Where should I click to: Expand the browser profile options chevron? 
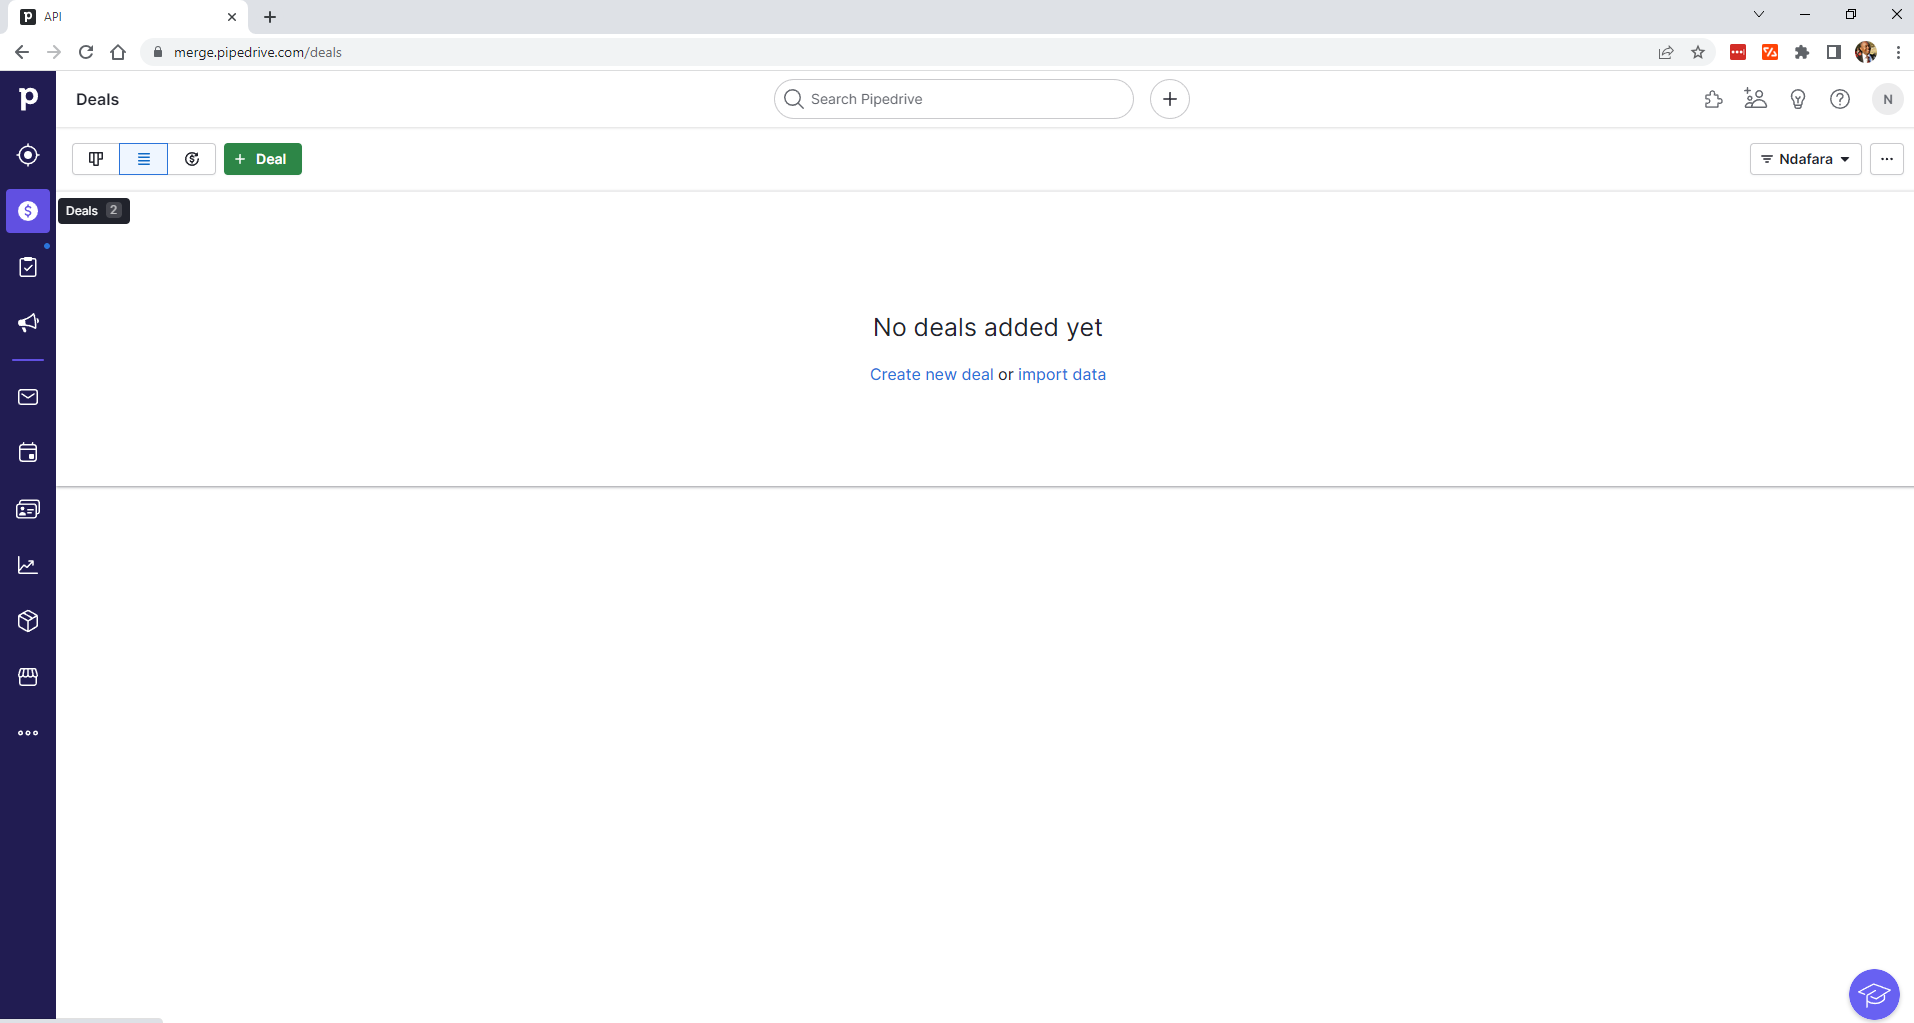(1757, 14)
